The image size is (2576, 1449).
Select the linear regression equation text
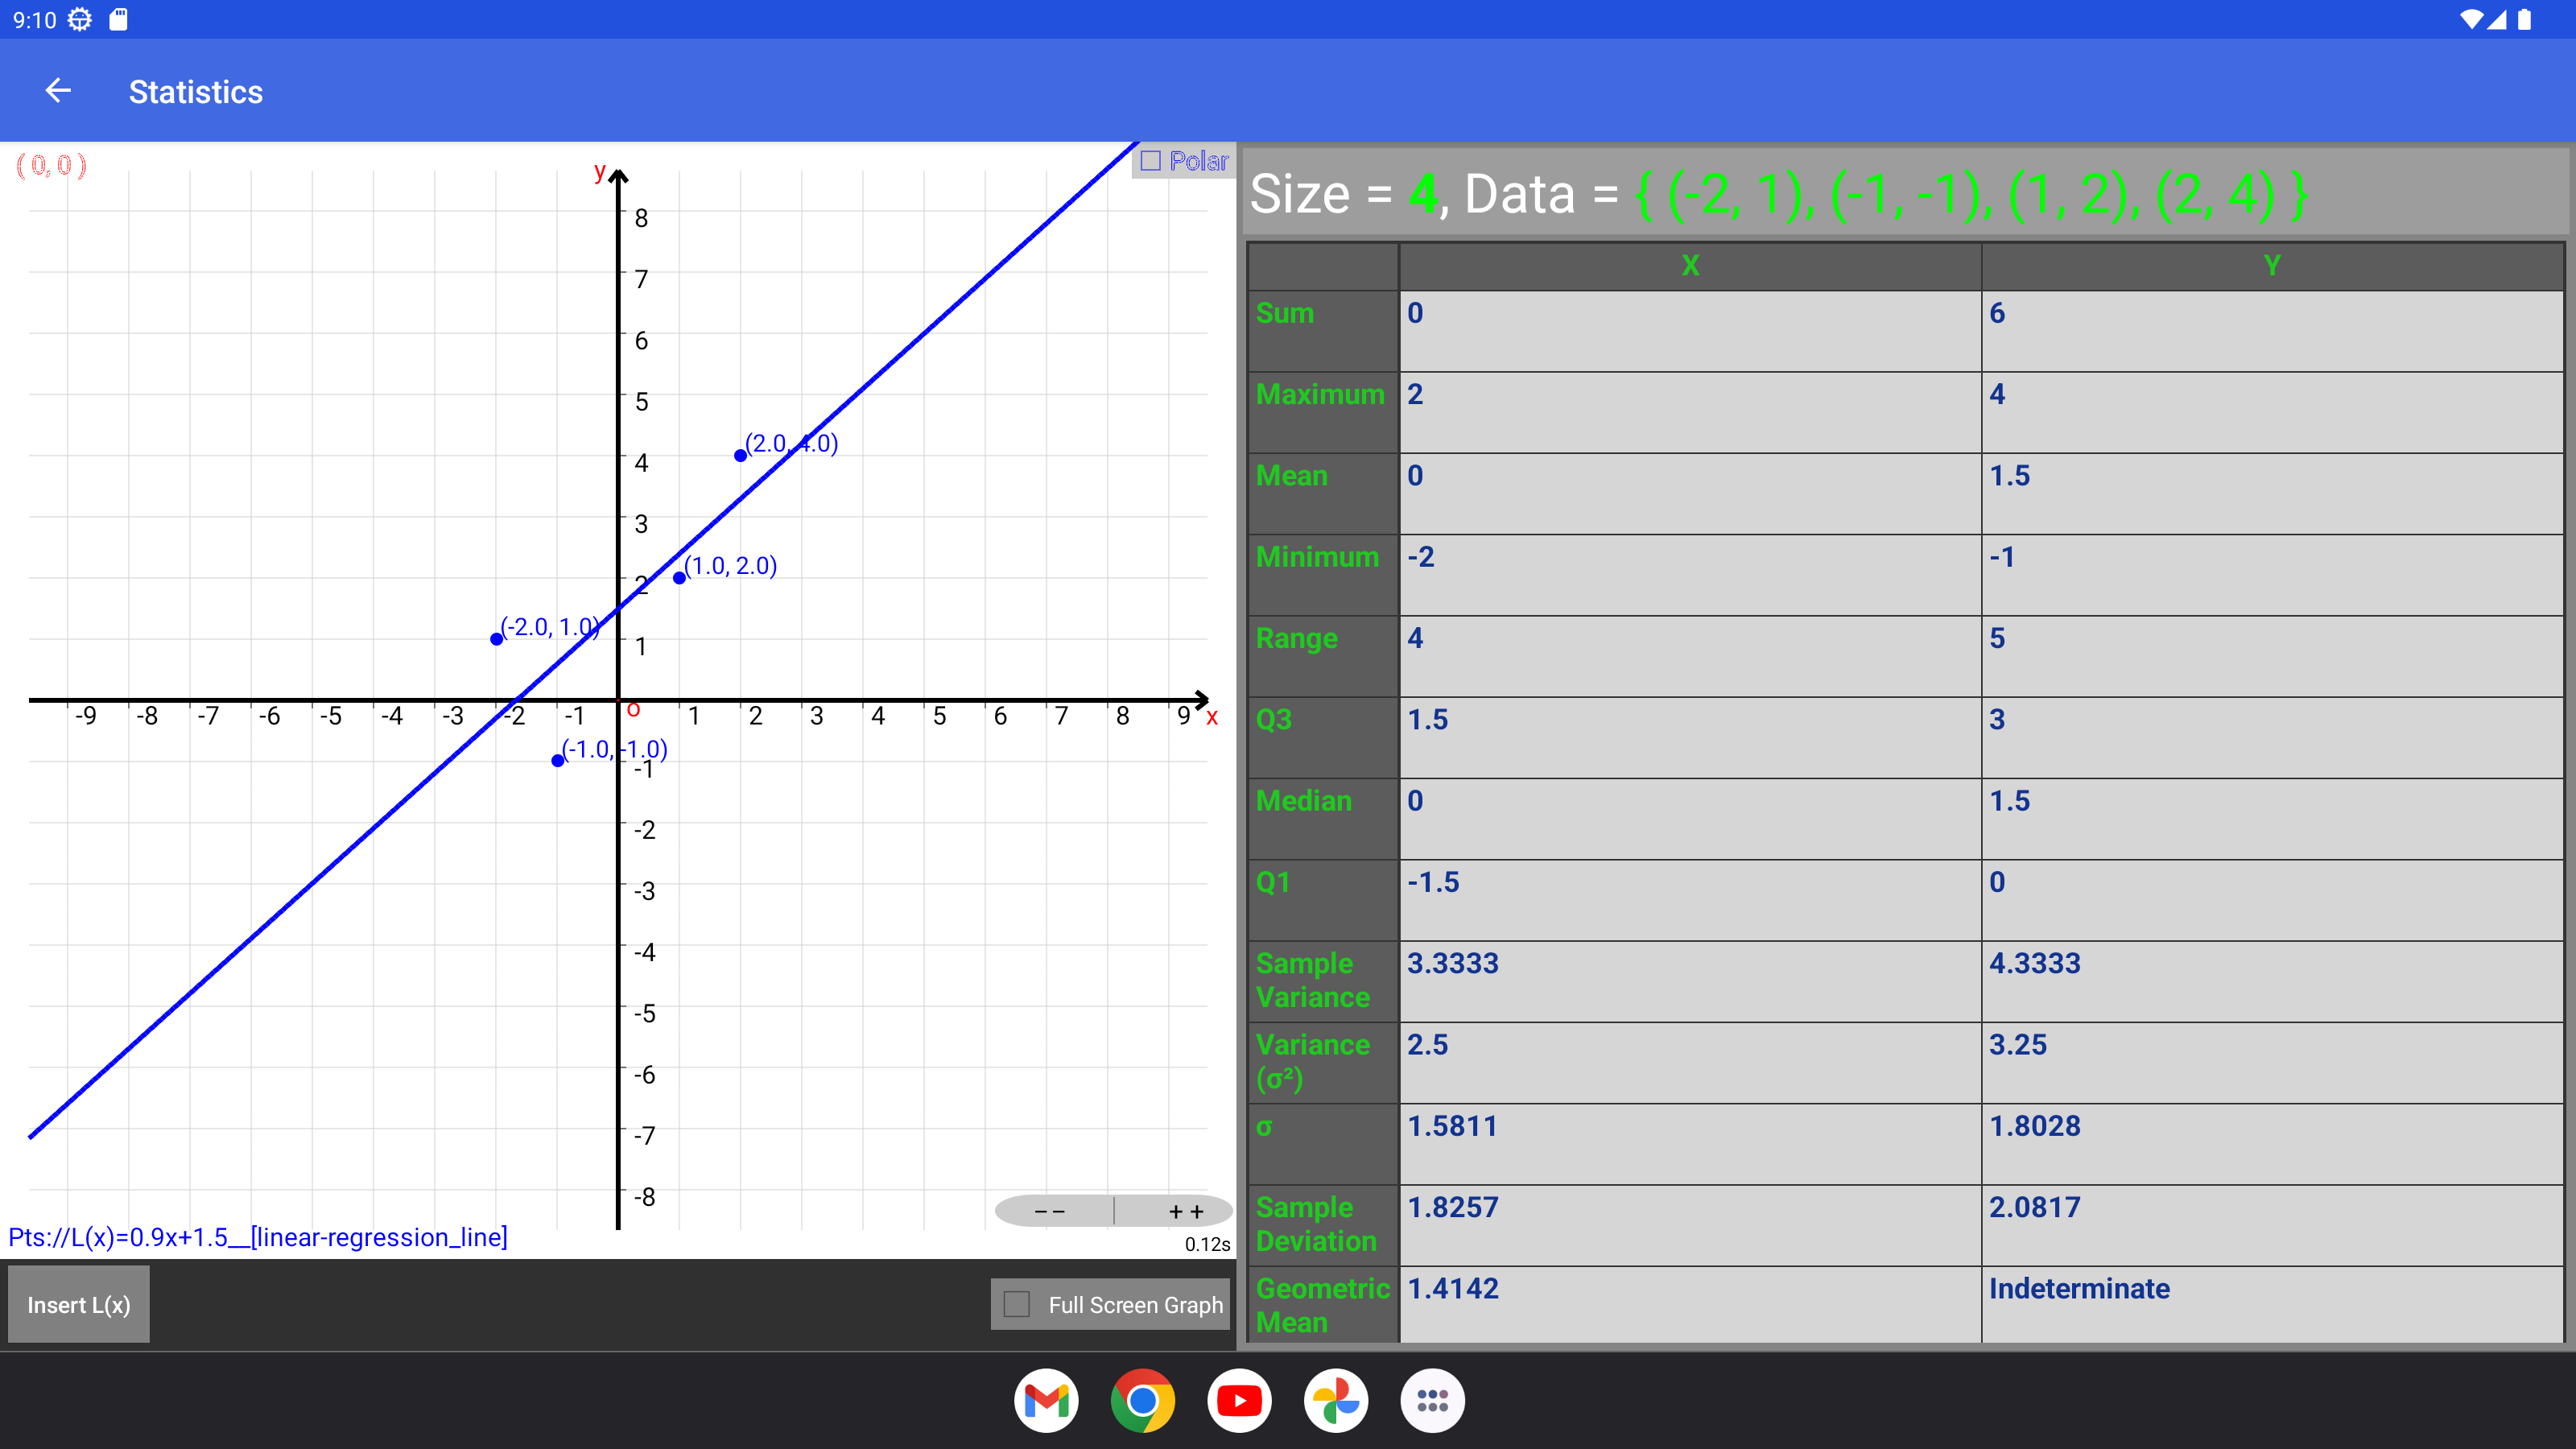(x=258, y=1237)
